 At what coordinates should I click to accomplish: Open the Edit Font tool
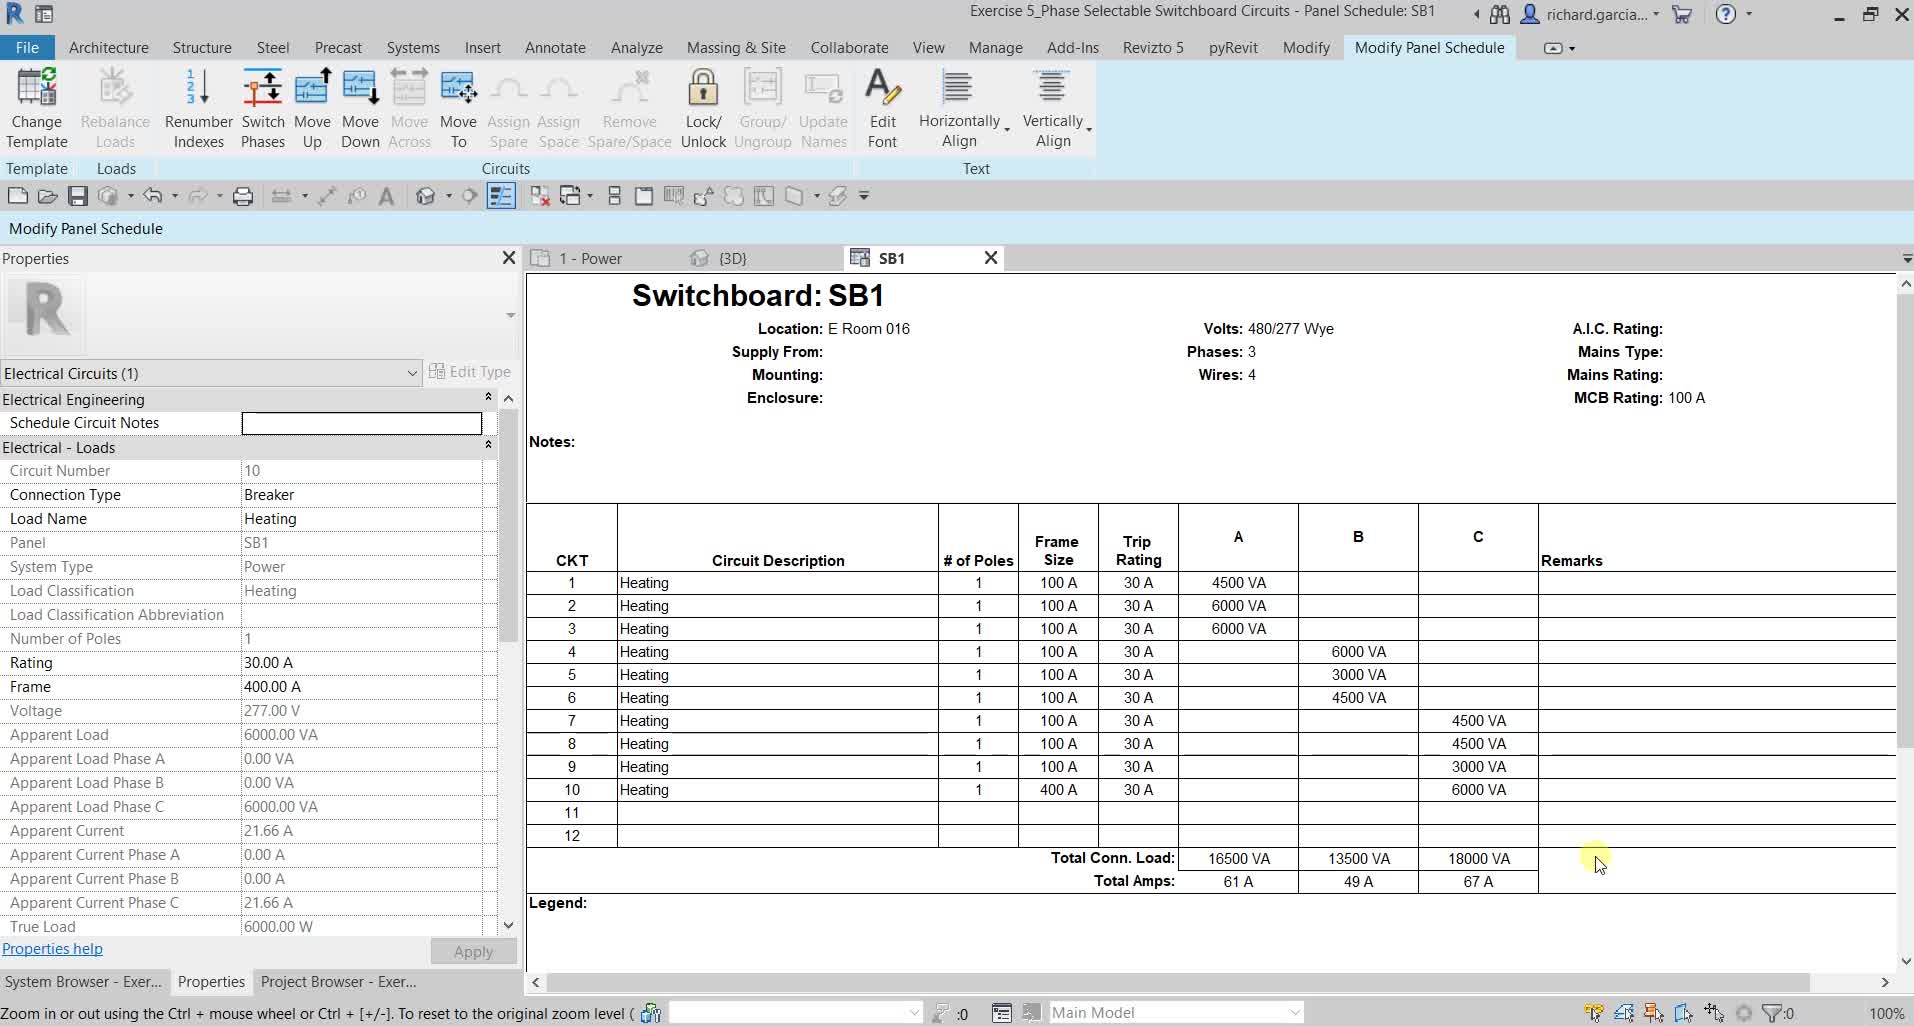click(x=883, y=104)
